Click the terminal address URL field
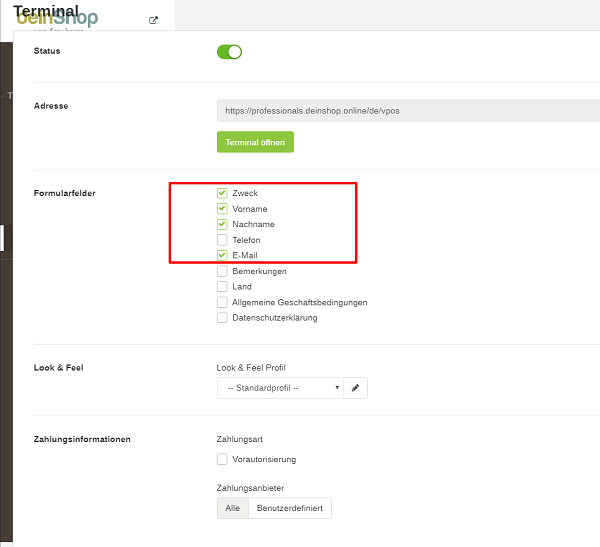The image size is (600, 547). [408, 111]
